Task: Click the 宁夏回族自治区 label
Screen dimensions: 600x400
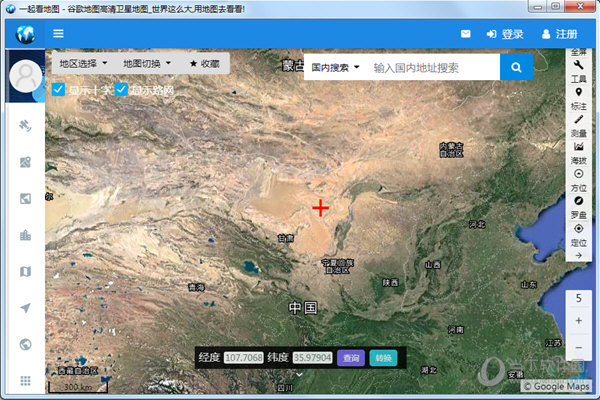Action: (x=338, y=266)
